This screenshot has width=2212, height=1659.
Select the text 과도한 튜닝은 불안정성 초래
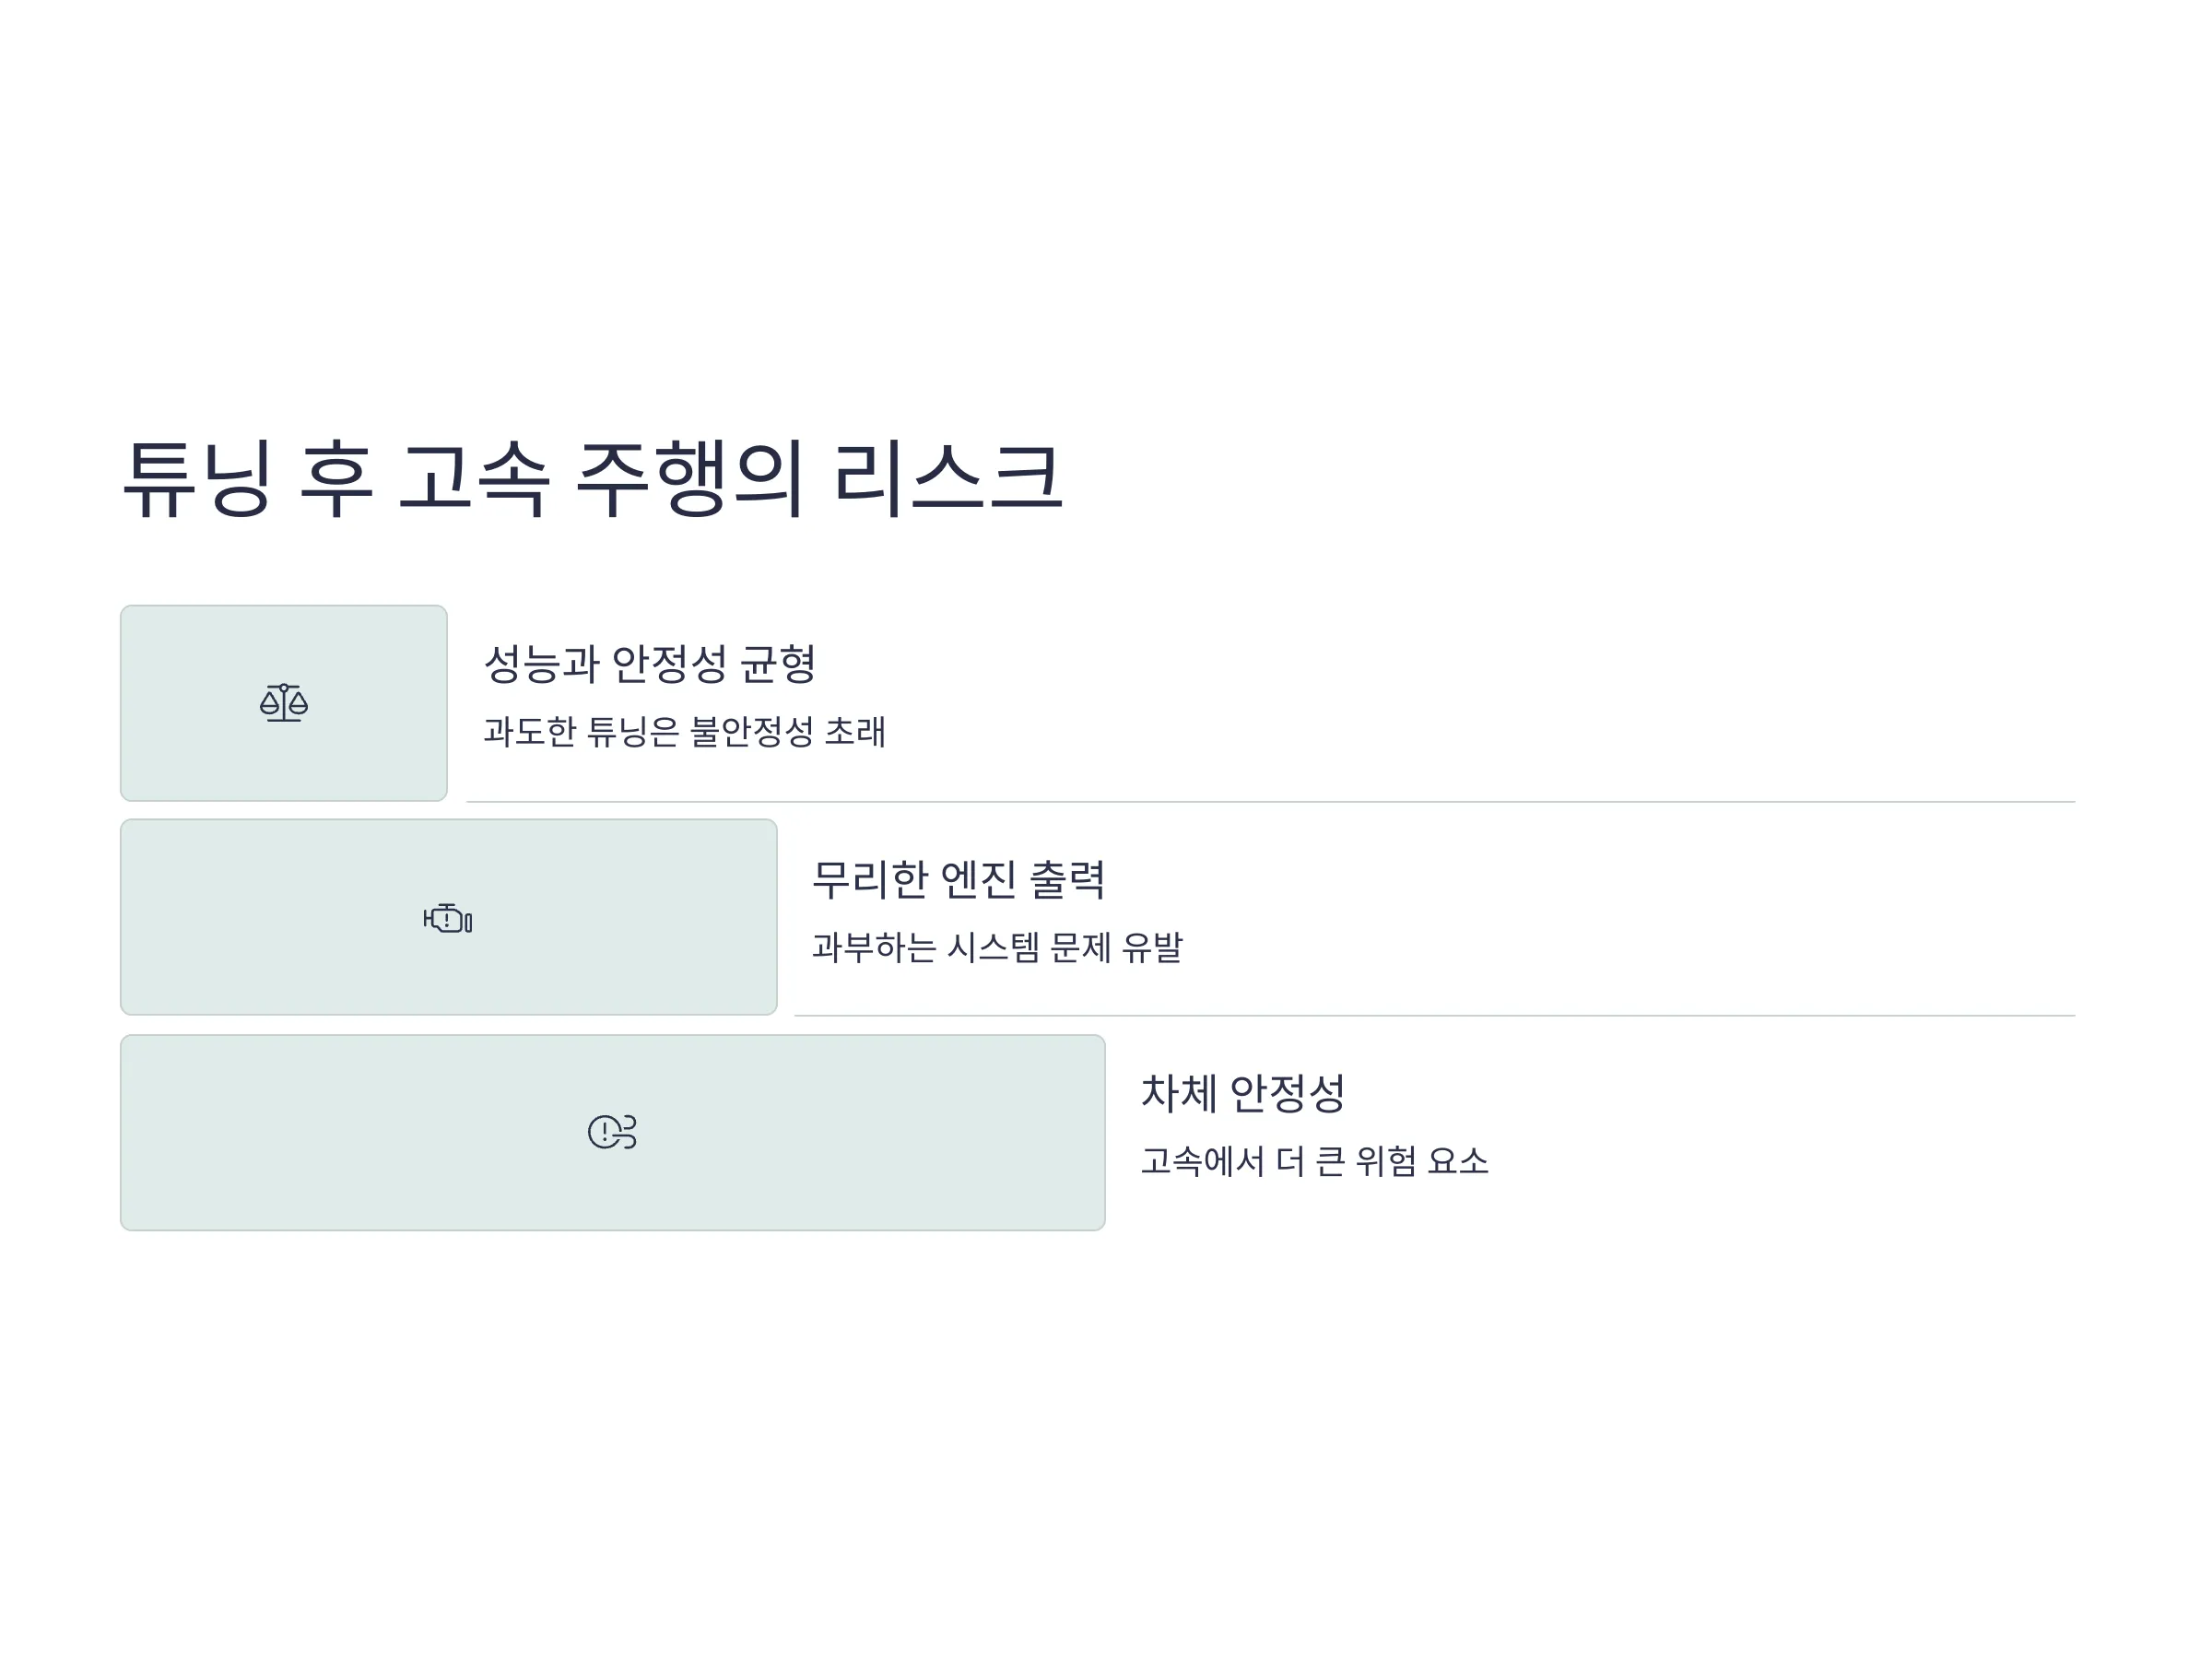coord(685,731)
